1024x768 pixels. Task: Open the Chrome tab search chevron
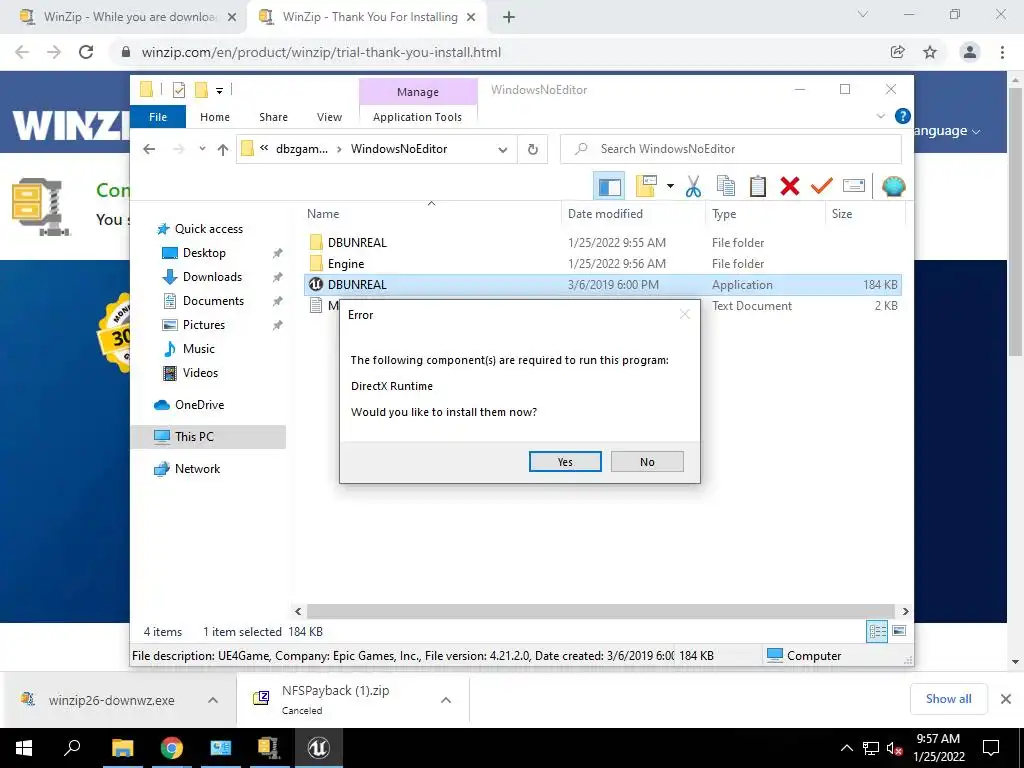click(863, 14)
